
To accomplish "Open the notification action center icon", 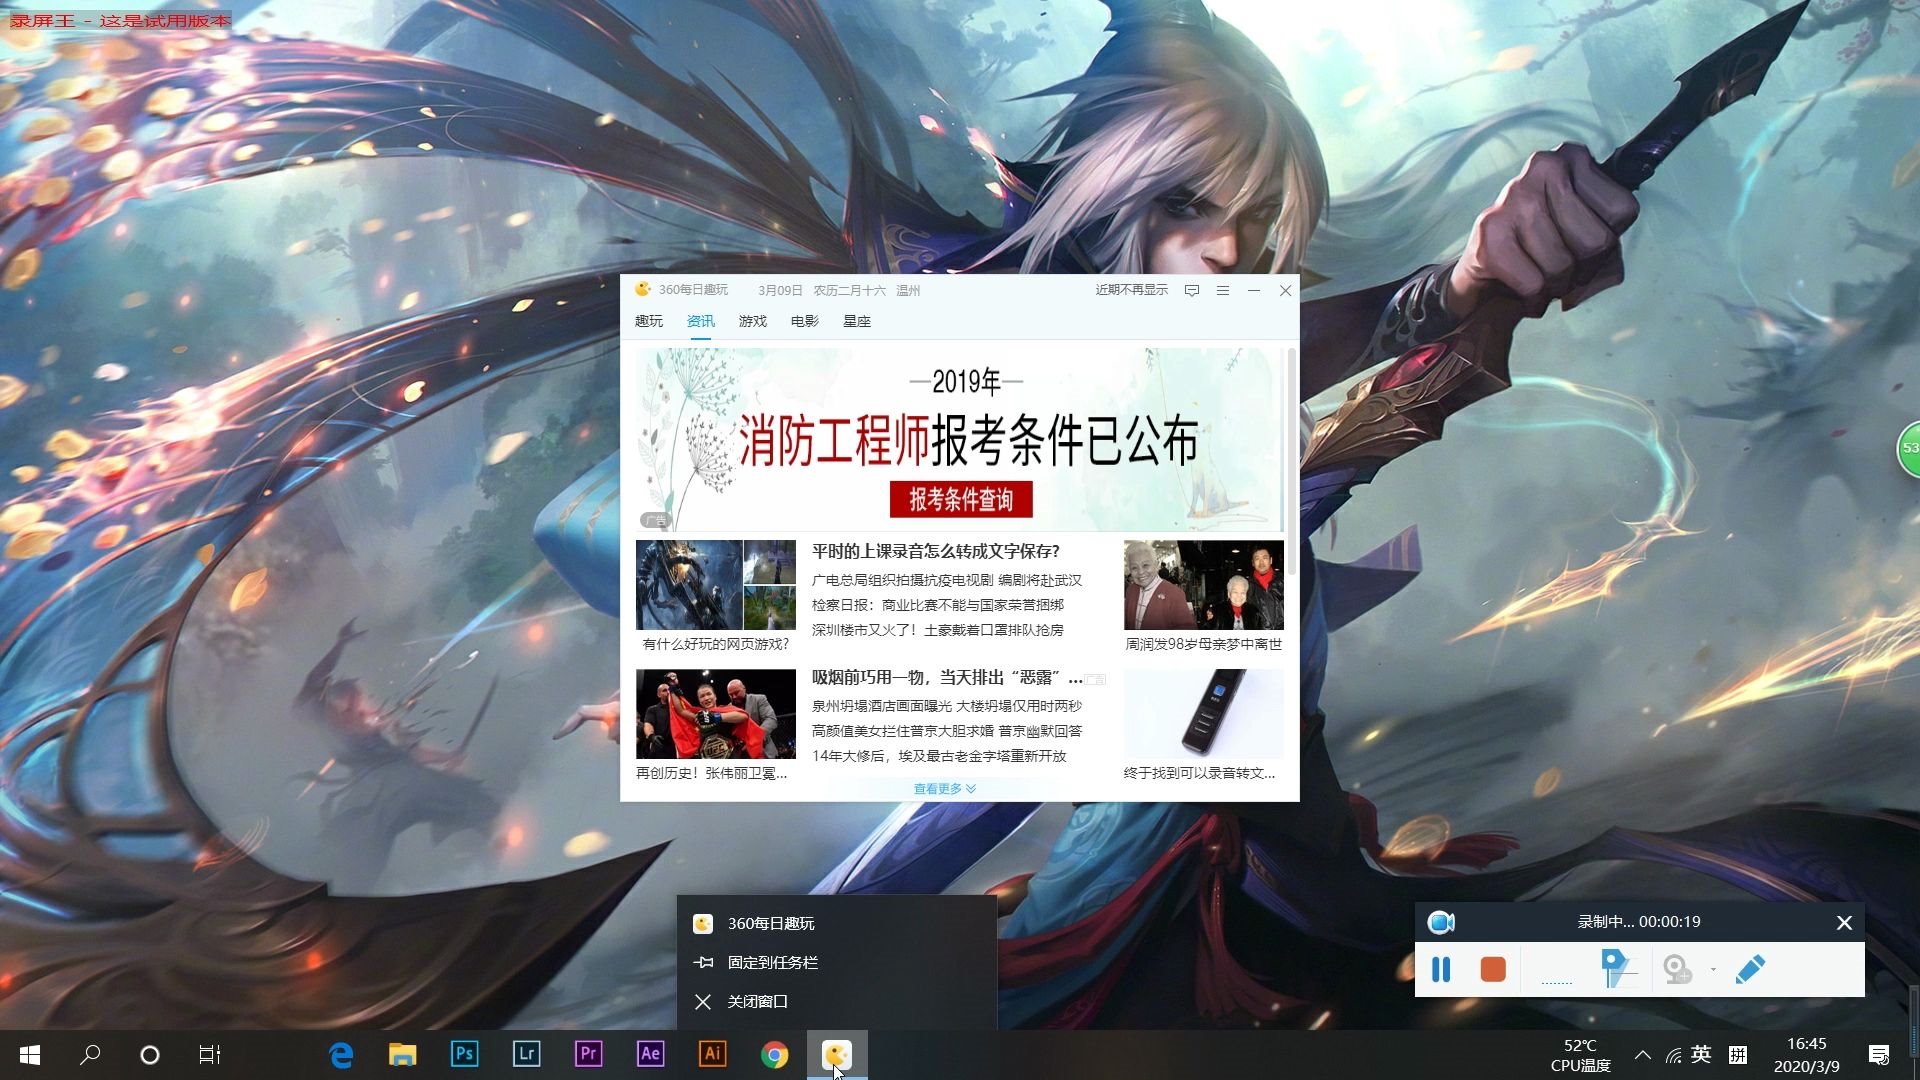I will coord(1878,1055).
